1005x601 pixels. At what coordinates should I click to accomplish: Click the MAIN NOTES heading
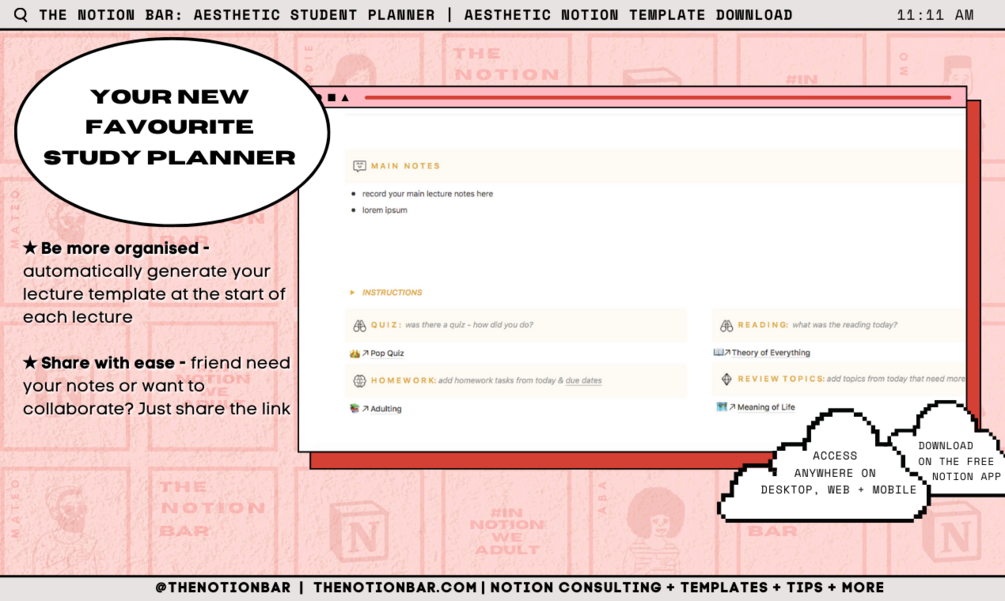pyautogui.click(x=406, y=166)
